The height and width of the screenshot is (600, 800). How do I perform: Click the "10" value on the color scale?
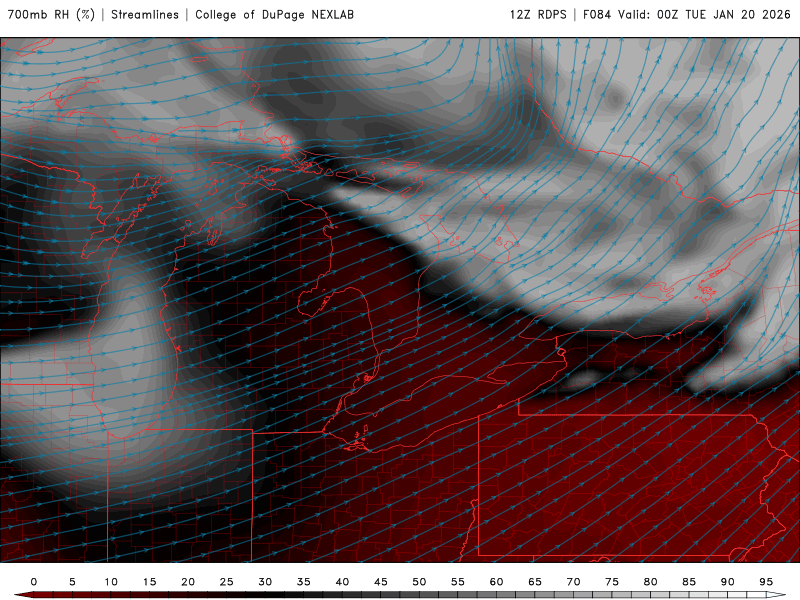[111, 582]
